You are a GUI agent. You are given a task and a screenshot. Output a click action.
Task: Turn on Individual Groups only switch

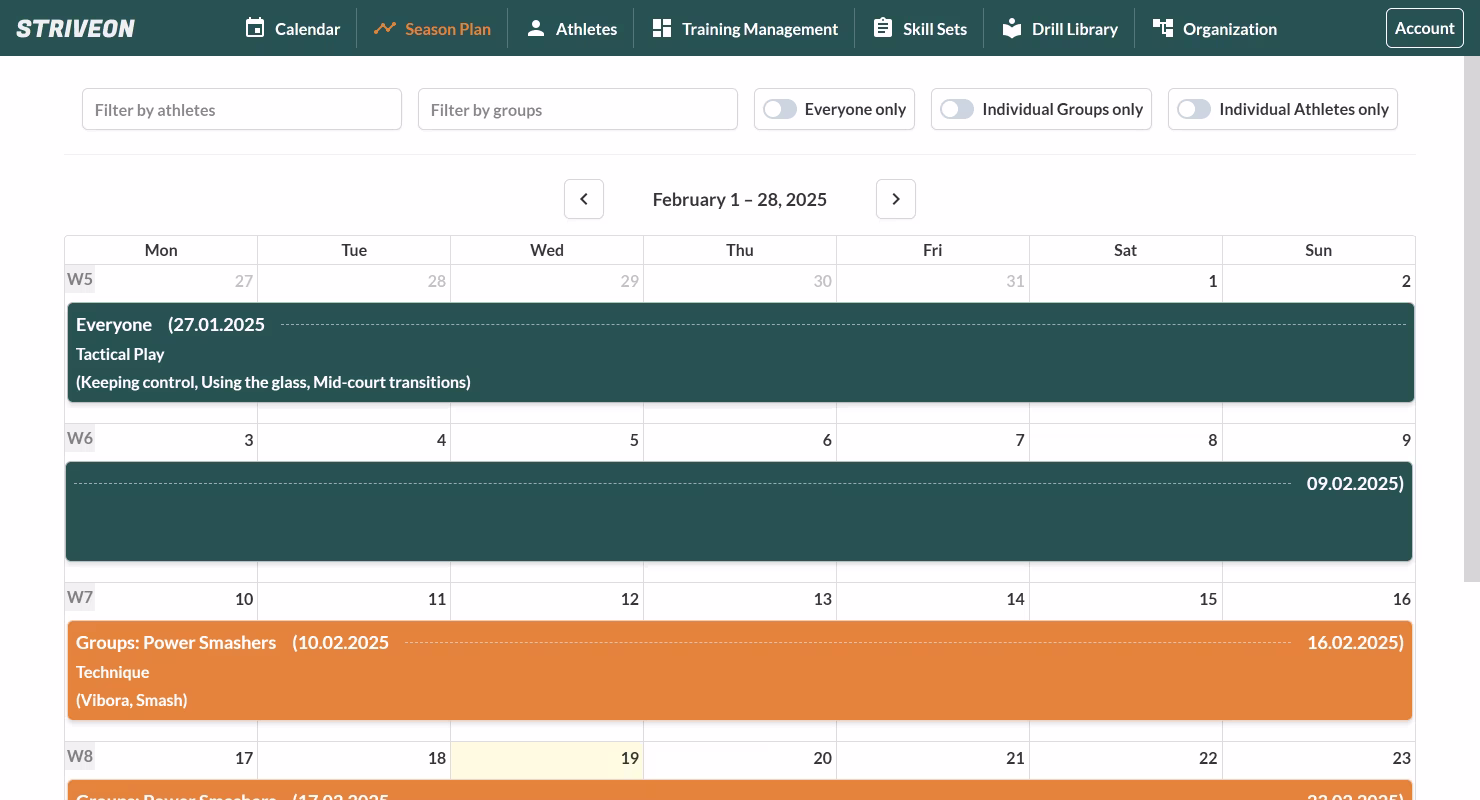957,109
